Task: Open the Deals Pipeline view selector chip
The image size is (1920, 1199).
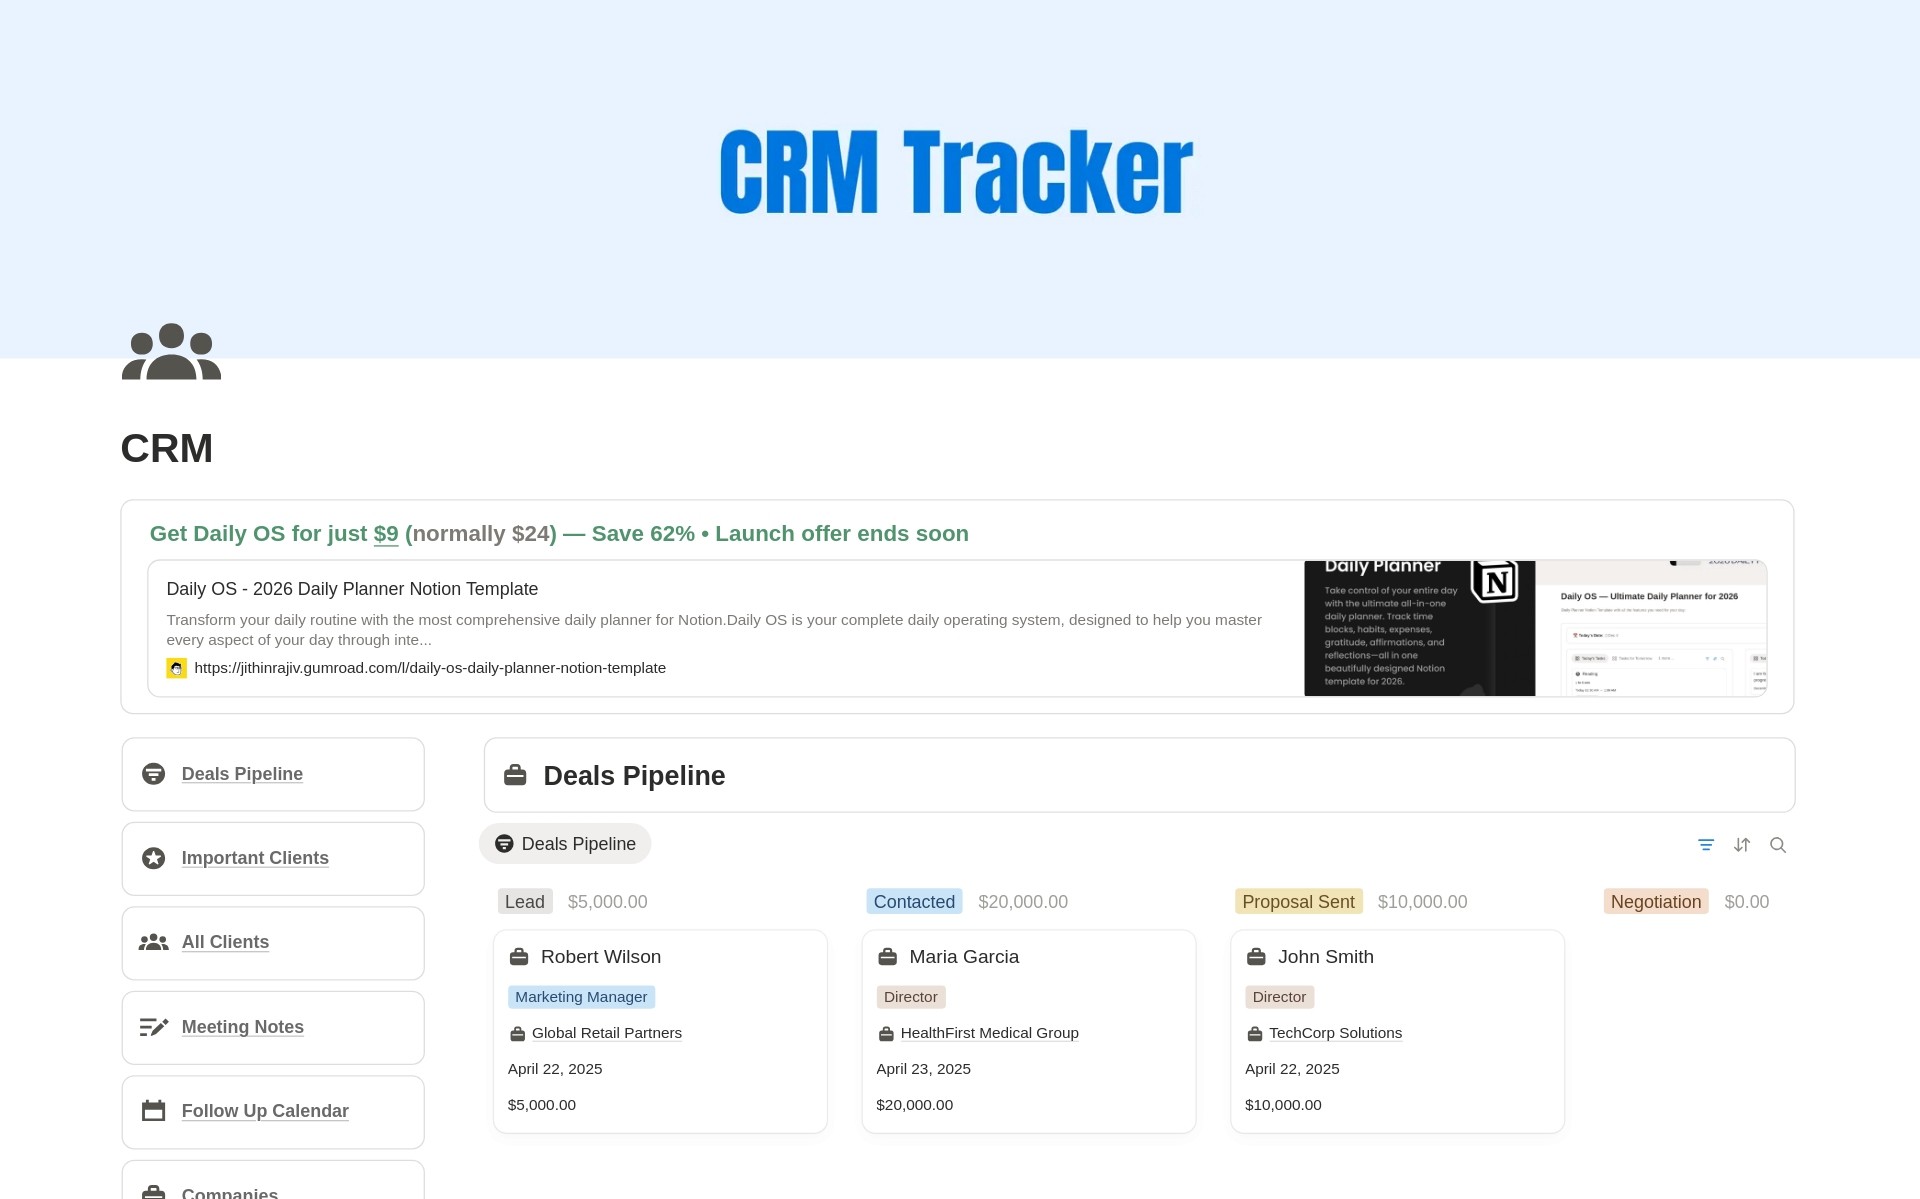Action: (565, 843)
